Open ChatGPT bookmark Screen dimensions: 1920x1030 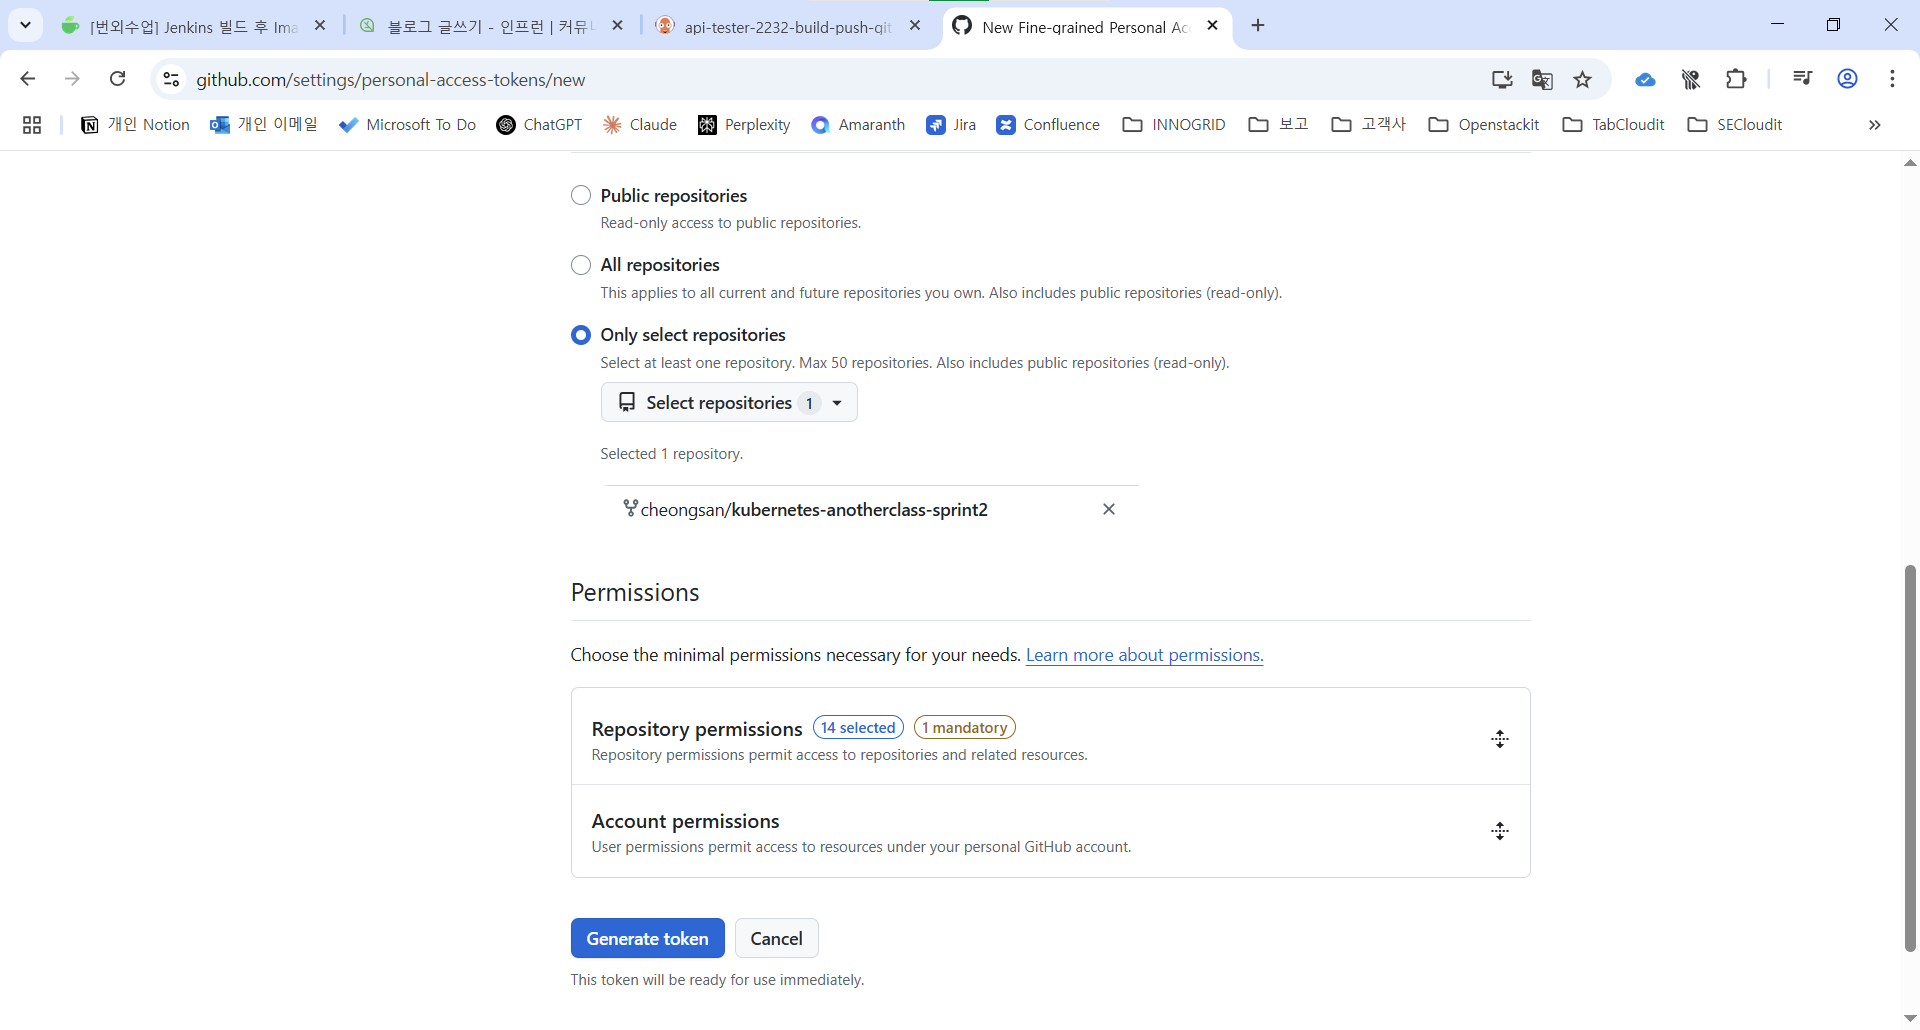coord(539,125)
